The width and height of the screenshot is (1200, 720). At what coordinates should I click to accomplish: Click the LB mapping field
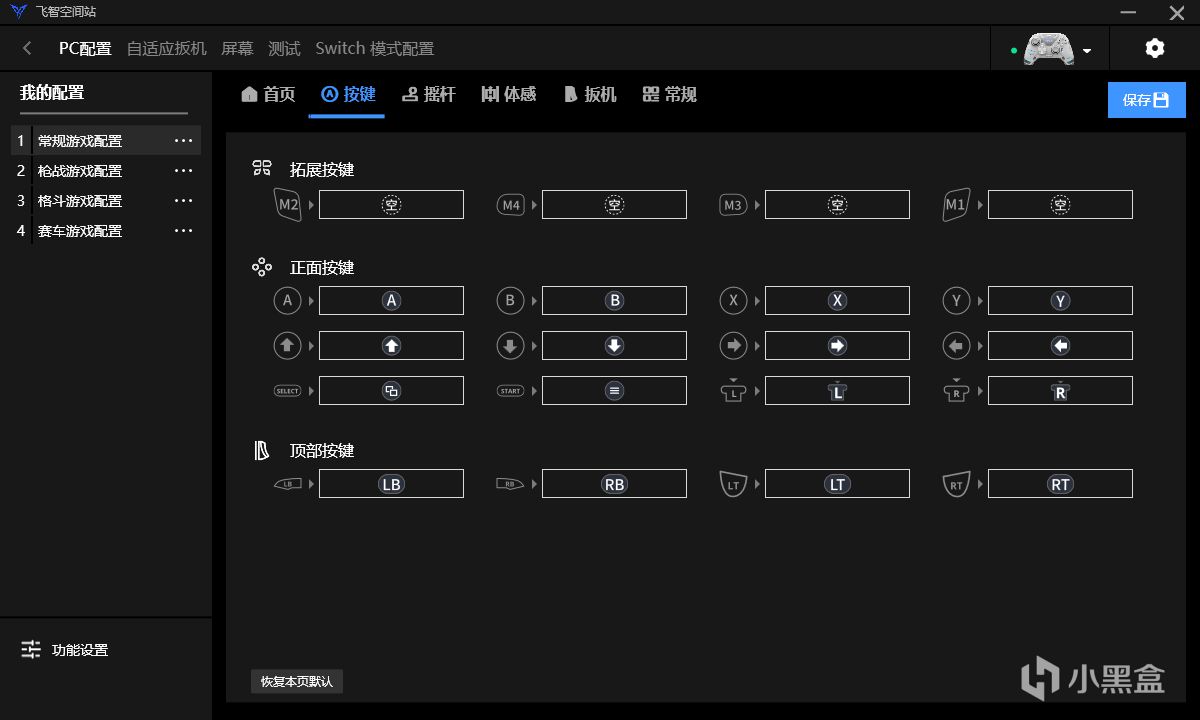[391, 484]
